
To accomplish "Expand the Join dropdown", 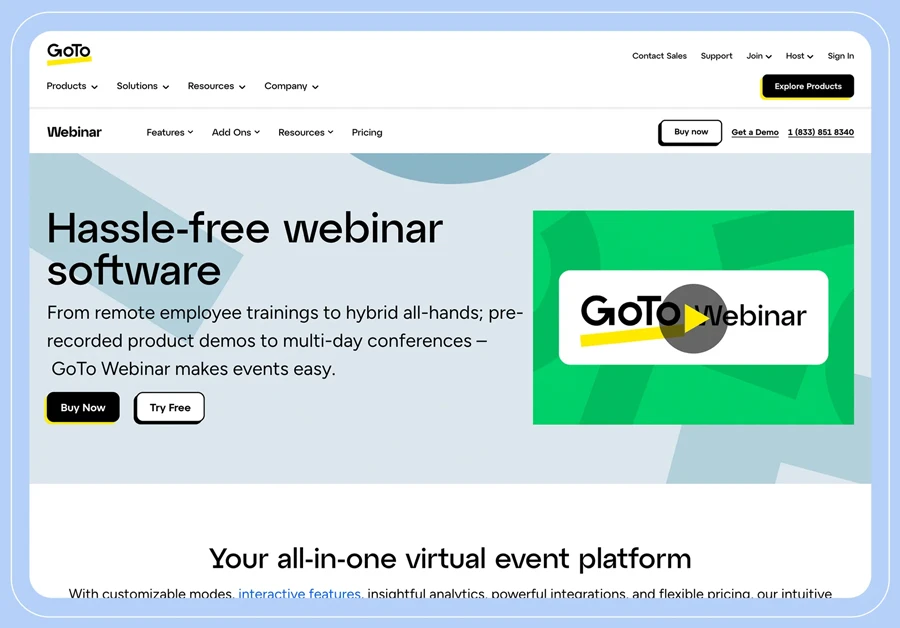I will (x=758, y=56).
